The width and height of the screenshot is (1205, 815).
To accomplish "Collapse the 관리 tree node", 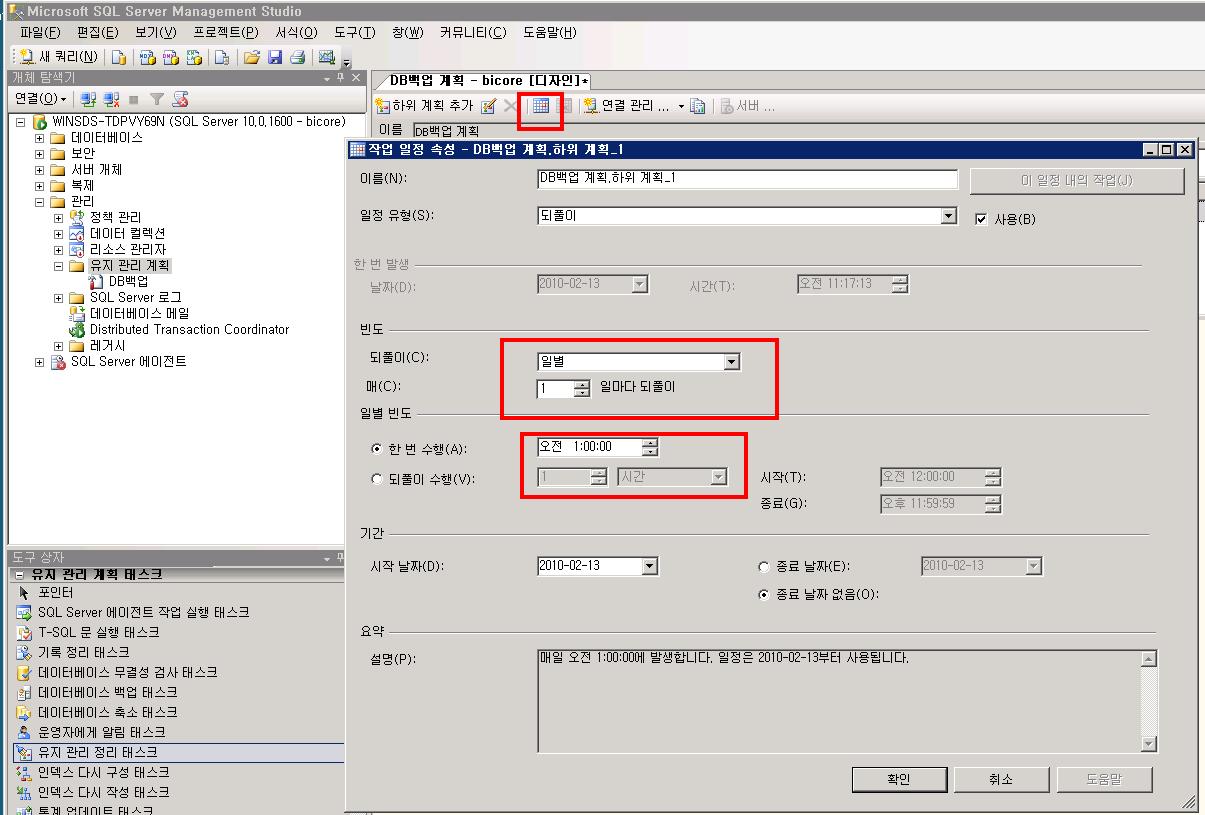I will 39,202.
